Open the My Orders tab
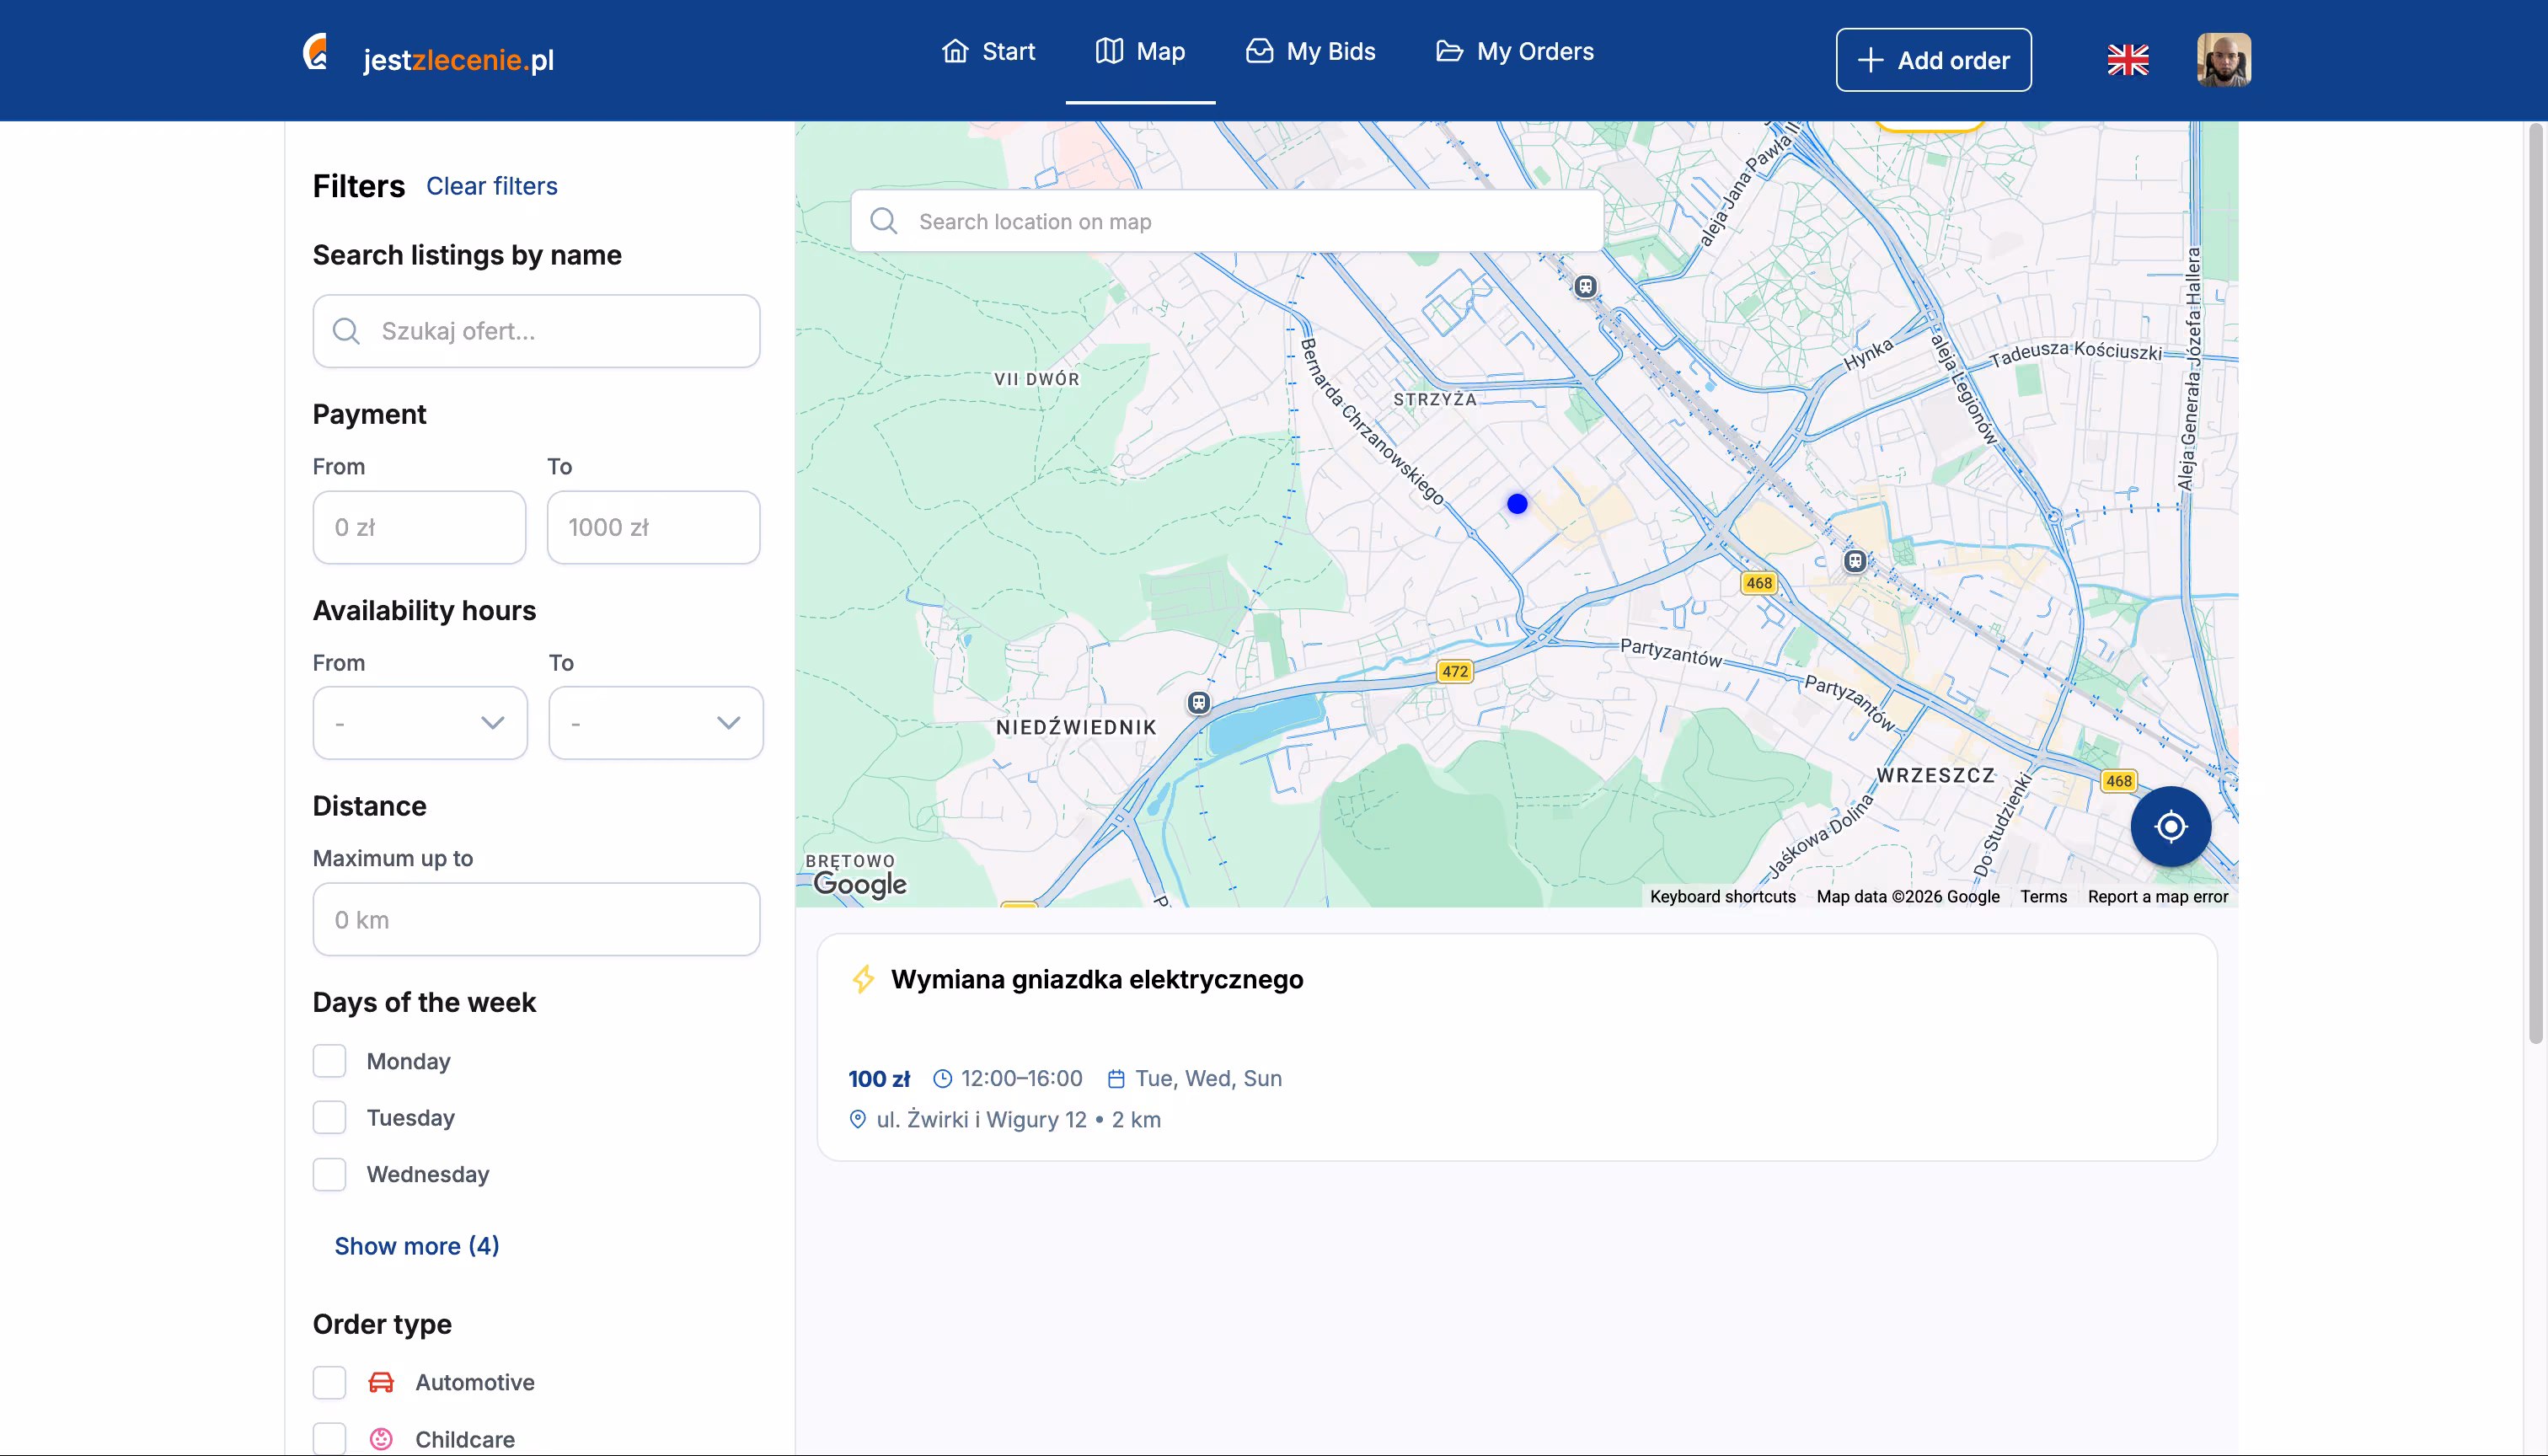2548x1456 pixels. [1514, 52]
